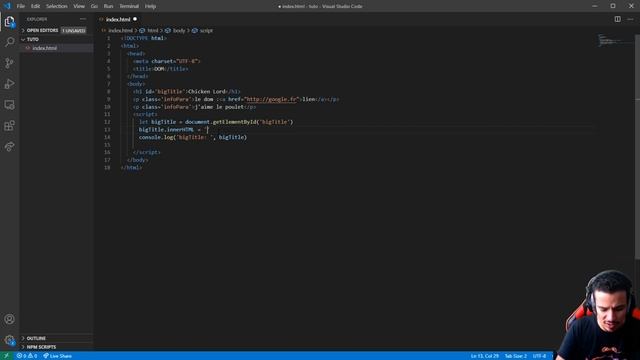Image resolution: width=640 pixels, height=360 pixels.
Task: Click index.html breadcrumb segment
Action: (x=120, y=31)
